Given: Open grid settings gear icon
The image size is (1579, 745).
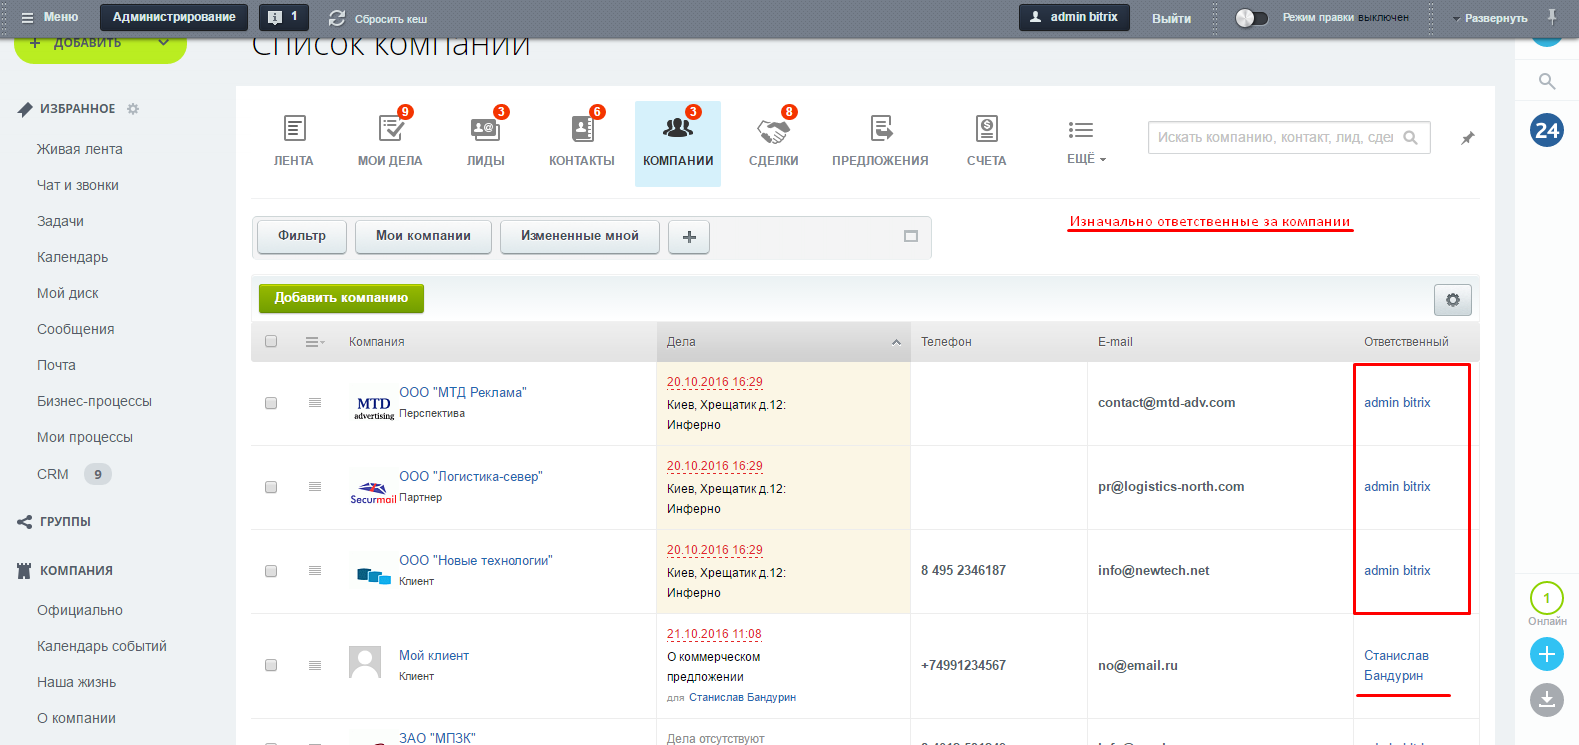Looking at the screenshot, I should coord(1453,300).
